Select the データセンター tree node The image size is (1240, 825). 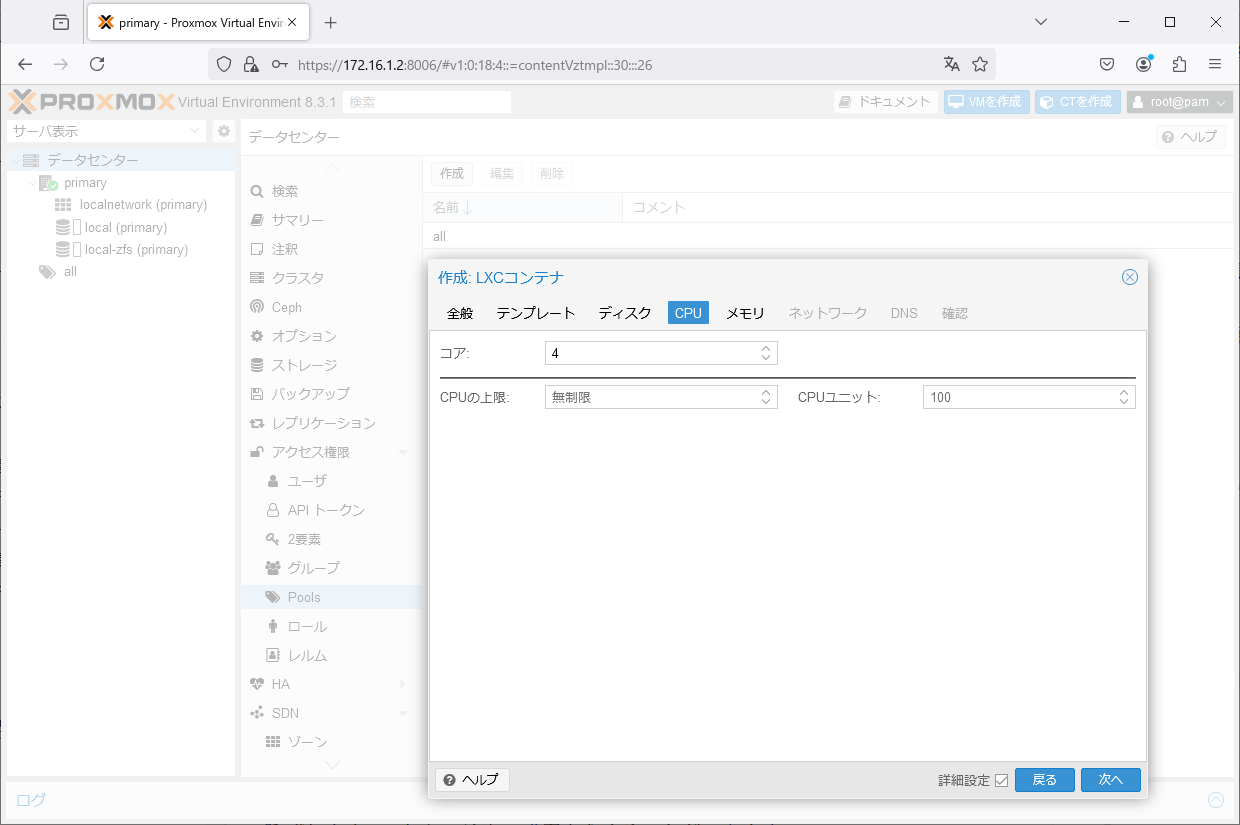(x=92, y=160)
